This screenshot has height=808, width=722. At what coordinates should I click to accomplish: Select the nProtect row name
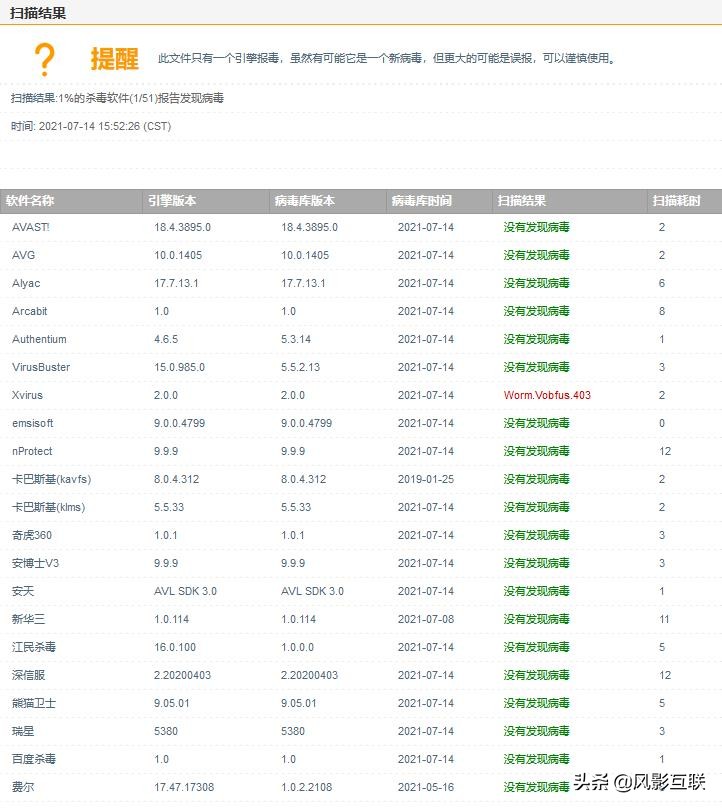click(32, 451)
